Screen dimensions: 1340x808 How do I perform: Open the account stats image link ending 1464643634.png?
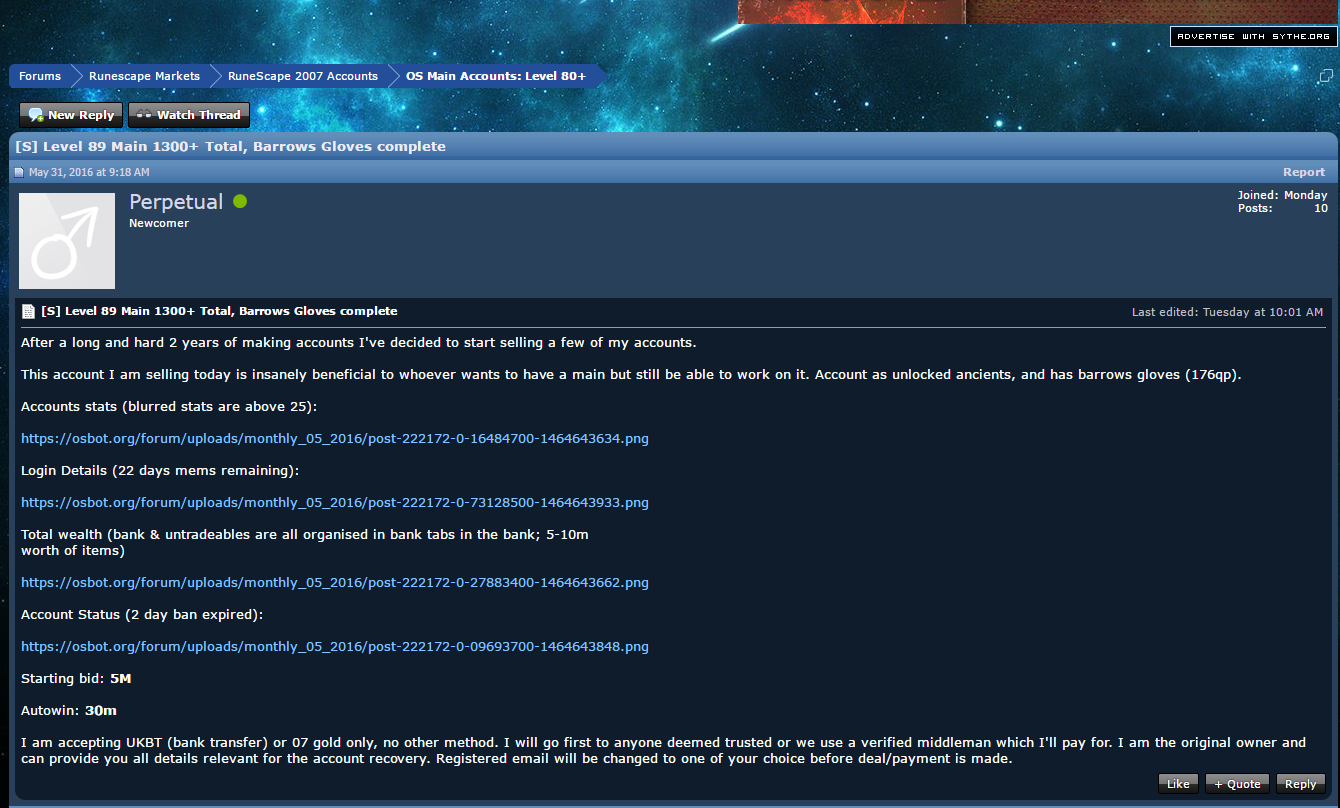[x=335, y=438]
